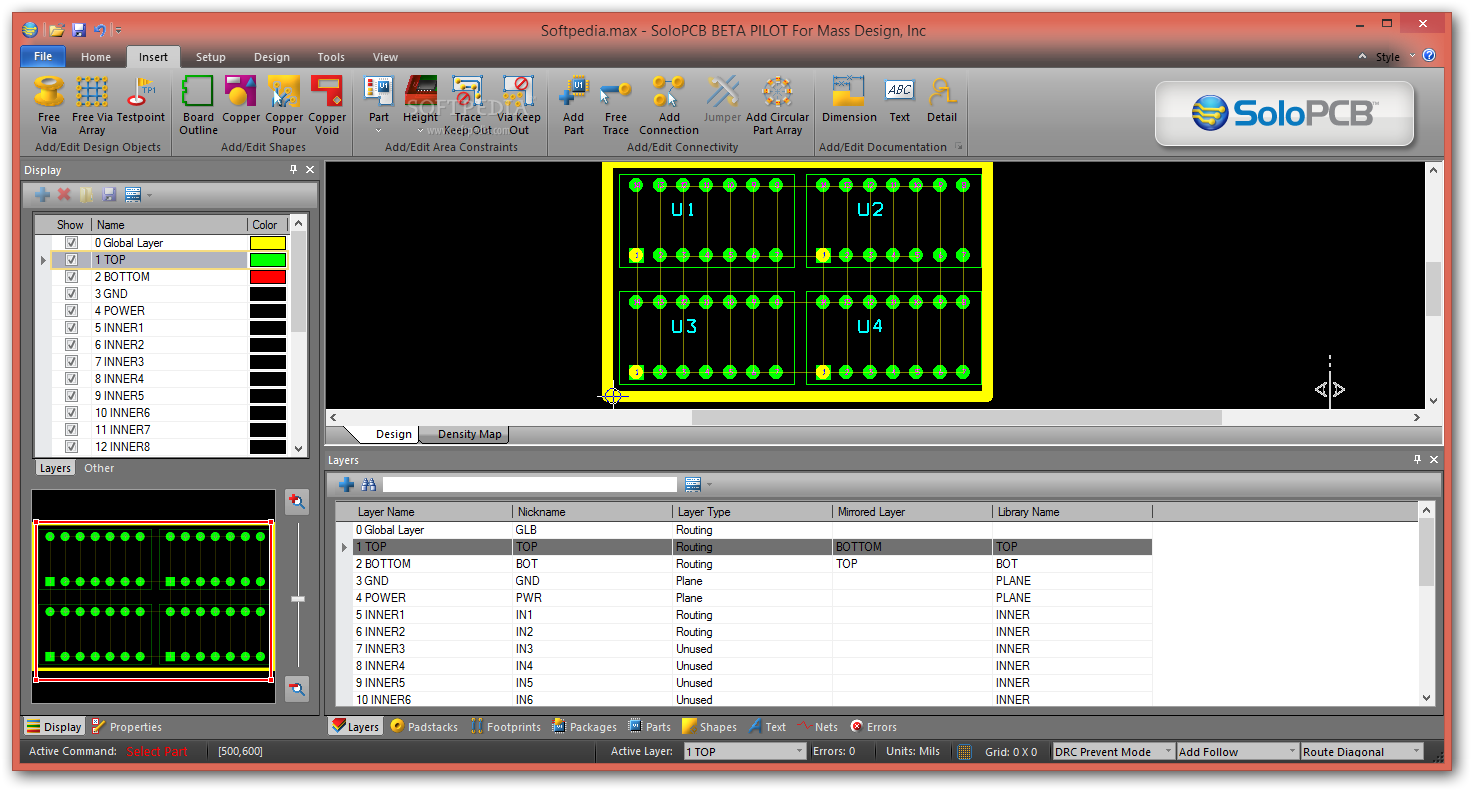The image size is (1472, 791).
Task: Select the Trace Keep Out tool
Action: (x=468, y=106)
